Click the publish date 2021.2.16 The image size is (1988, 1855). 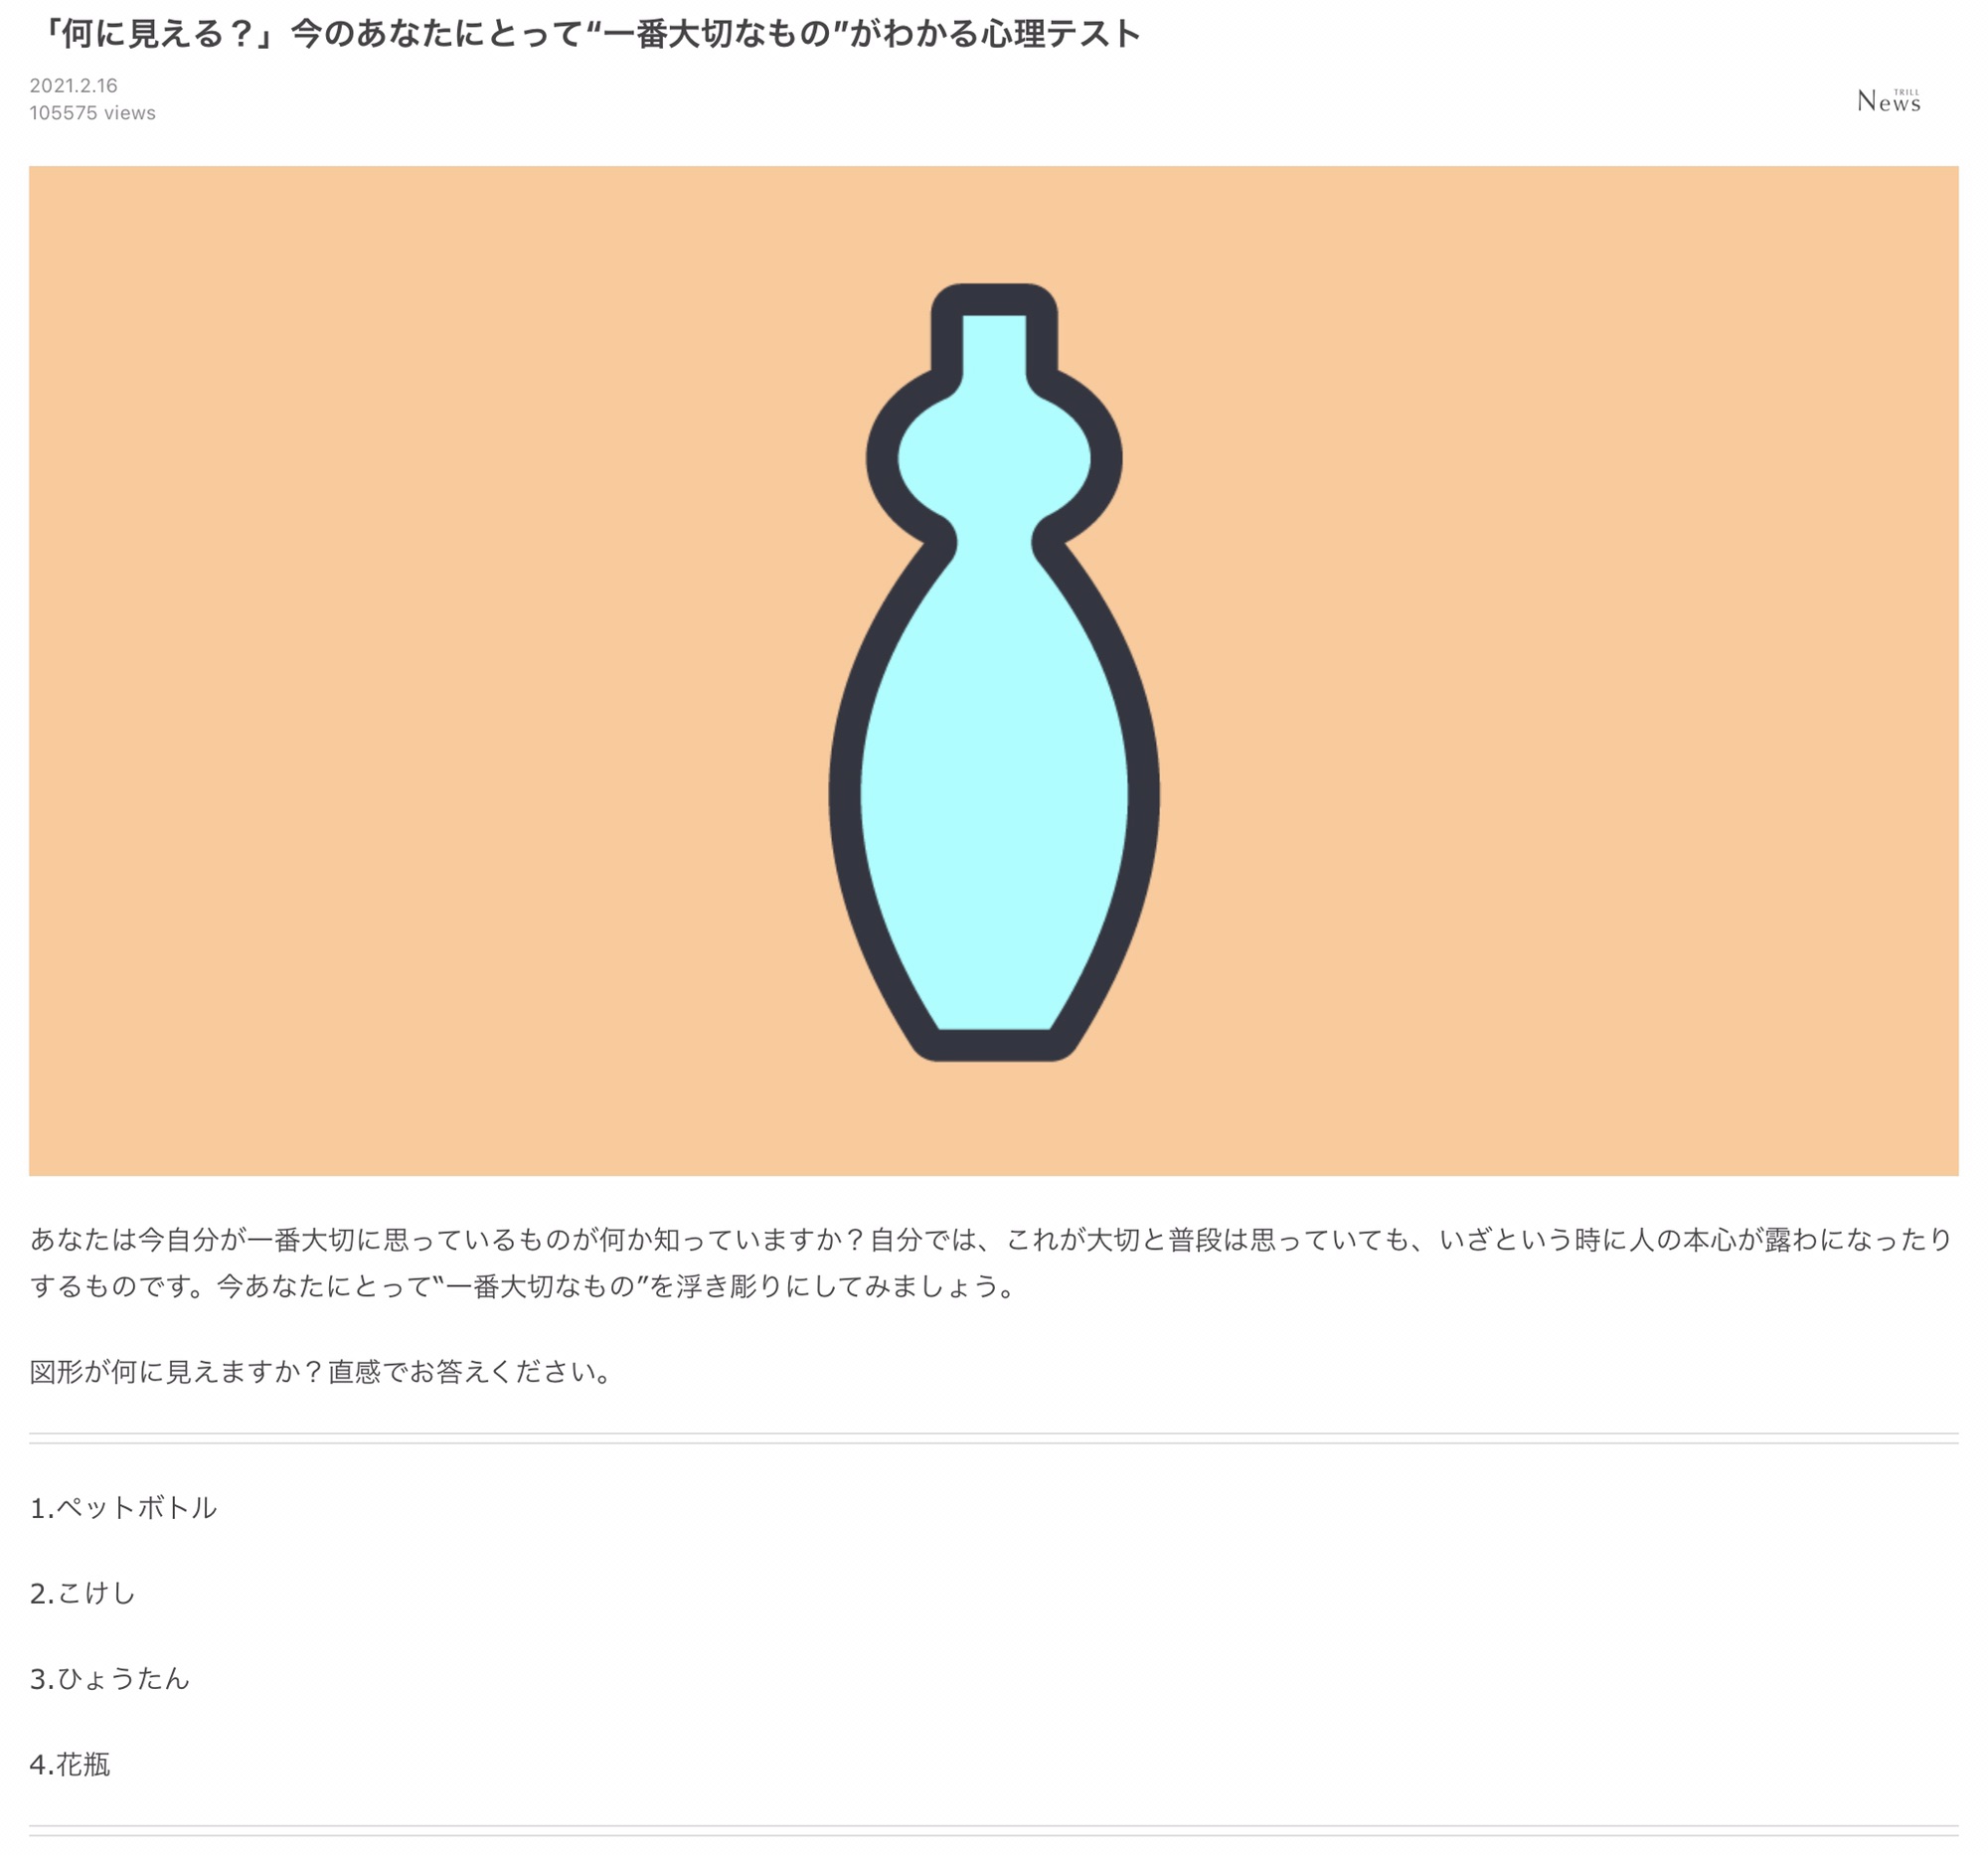tap(73, 86)
